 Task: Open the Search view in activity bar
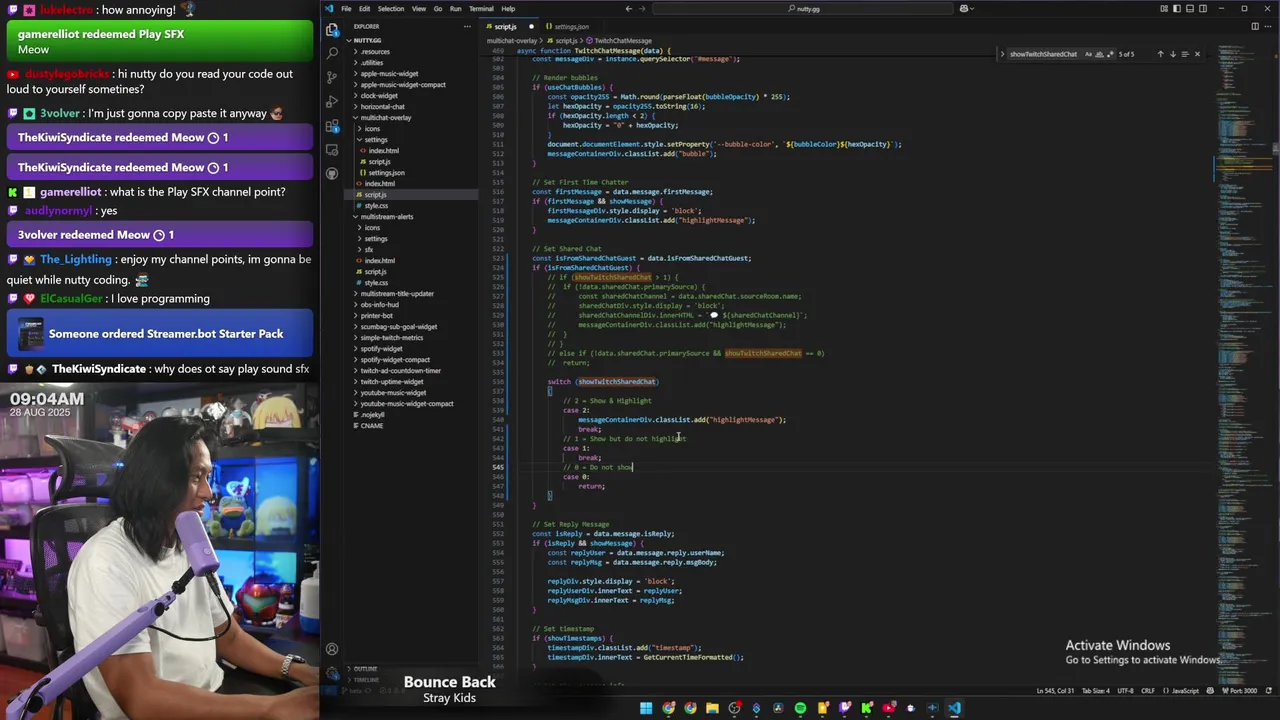[332, 53]
